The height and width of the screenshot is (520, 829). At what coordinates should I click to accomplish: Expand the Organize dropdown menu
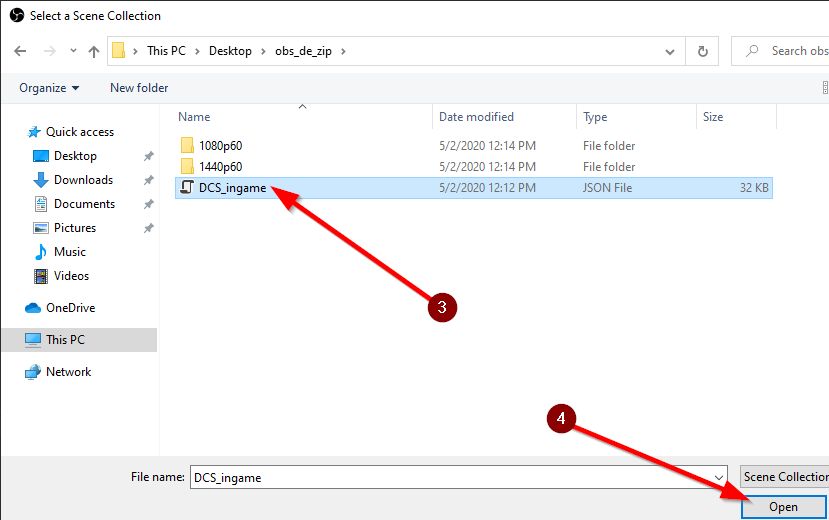[x=48, y=88]
